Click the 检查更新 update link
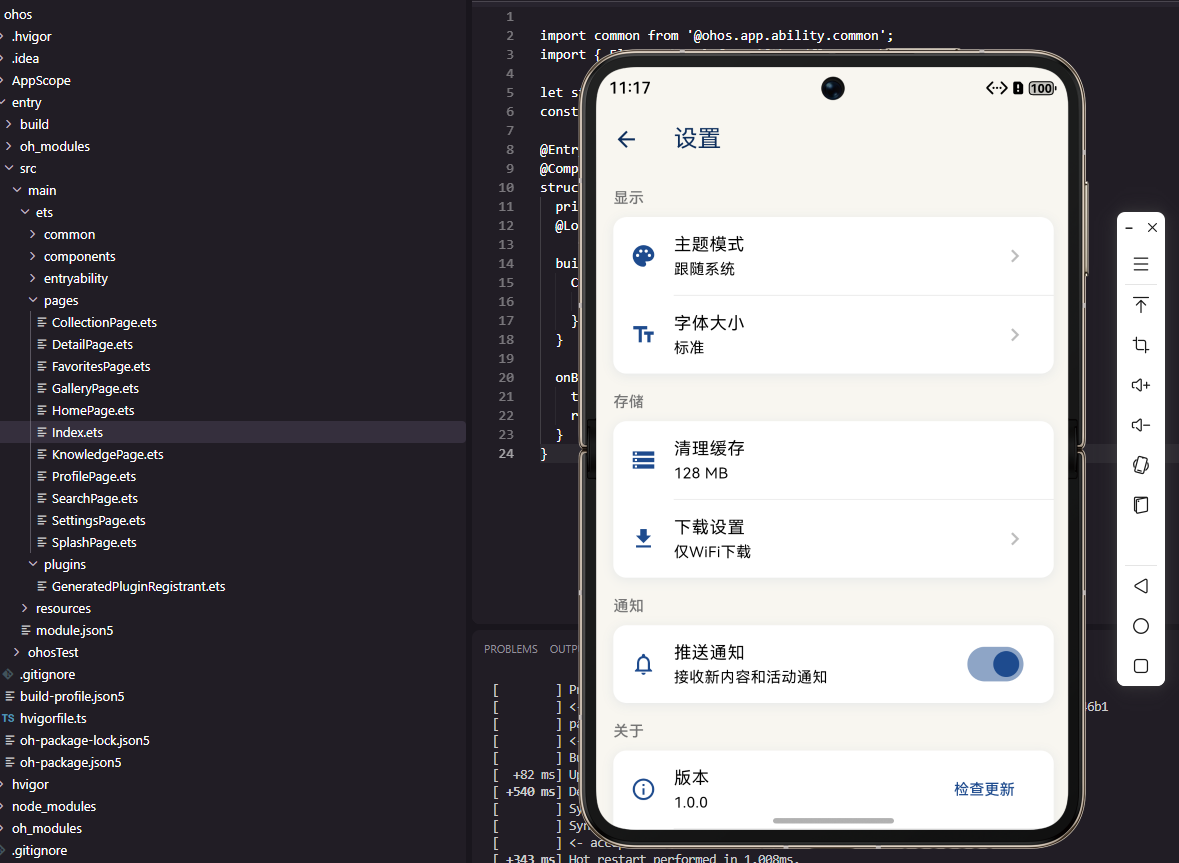Viewport: 1179px width, 863px height. 984,789
